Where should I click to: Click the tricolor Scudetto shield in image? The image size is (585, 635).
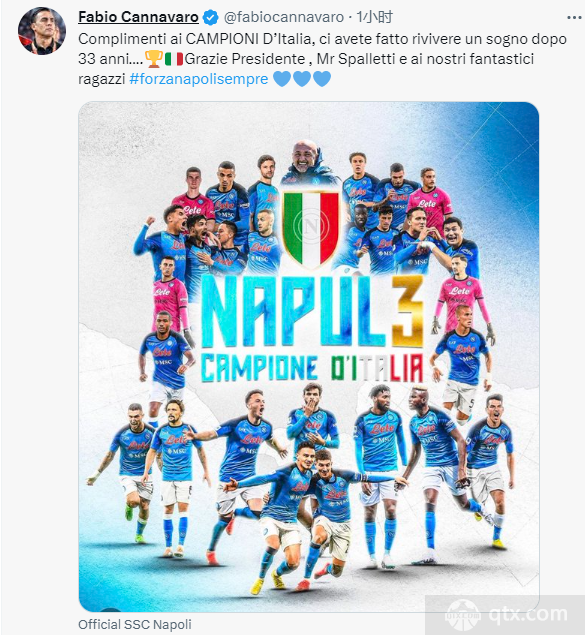click(x=311, y=228)
